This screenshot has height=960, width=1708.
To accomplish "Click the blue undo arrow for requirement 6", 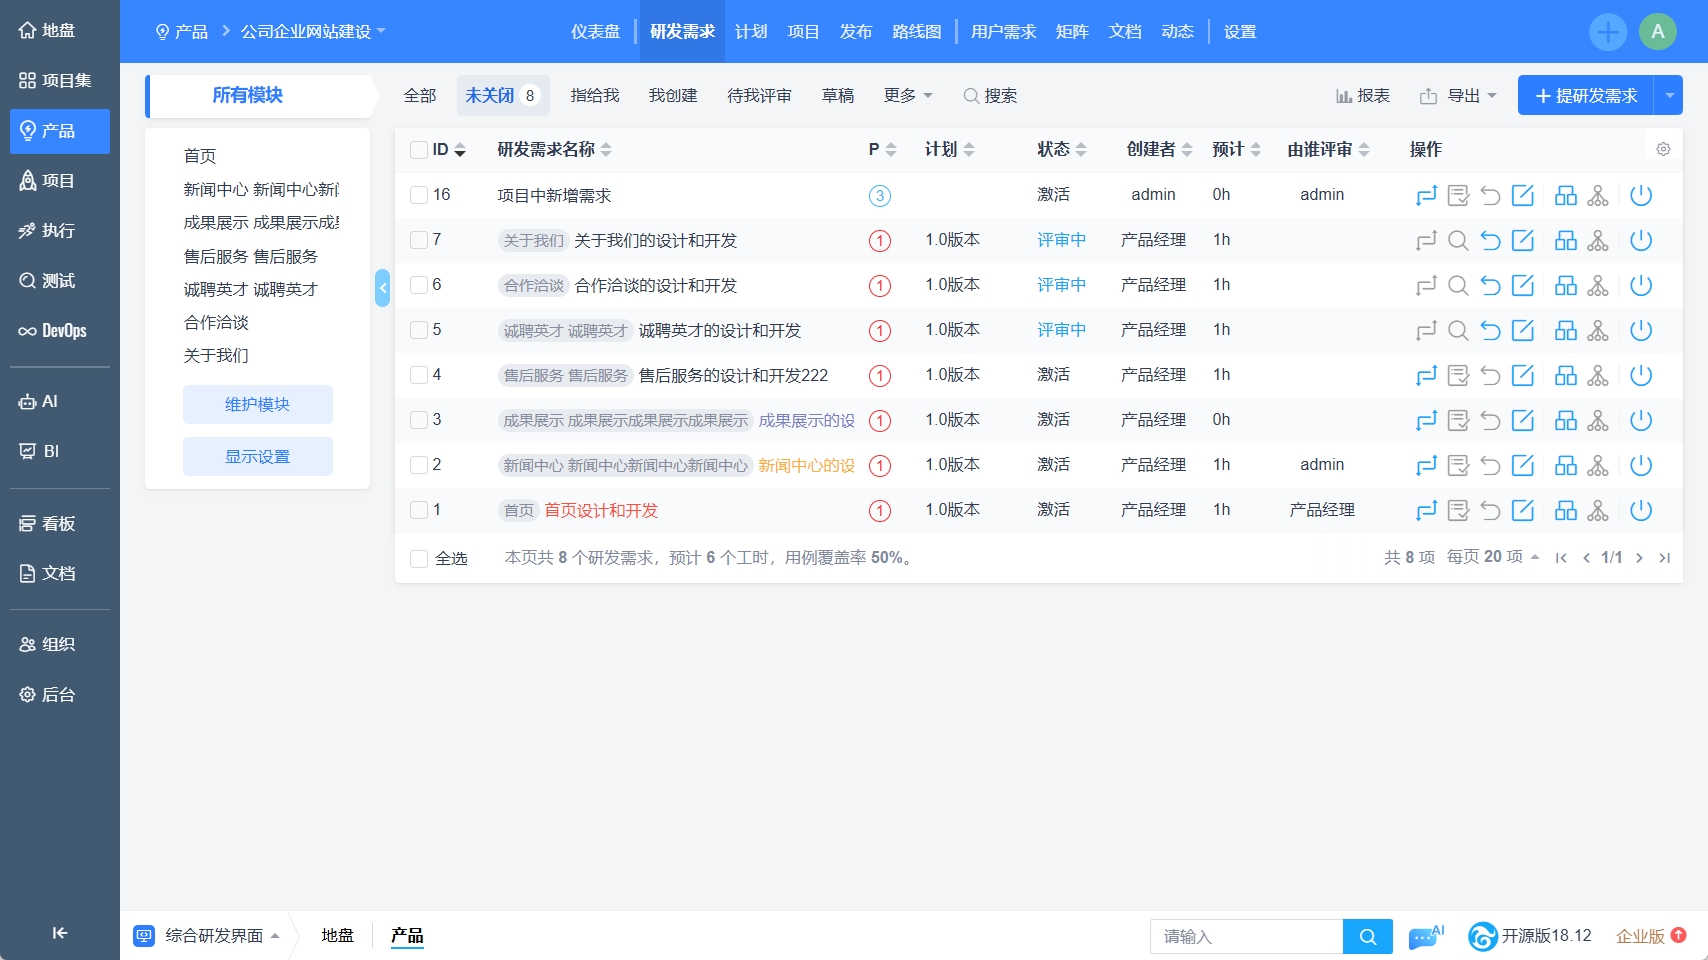I will click(1490, 286).
